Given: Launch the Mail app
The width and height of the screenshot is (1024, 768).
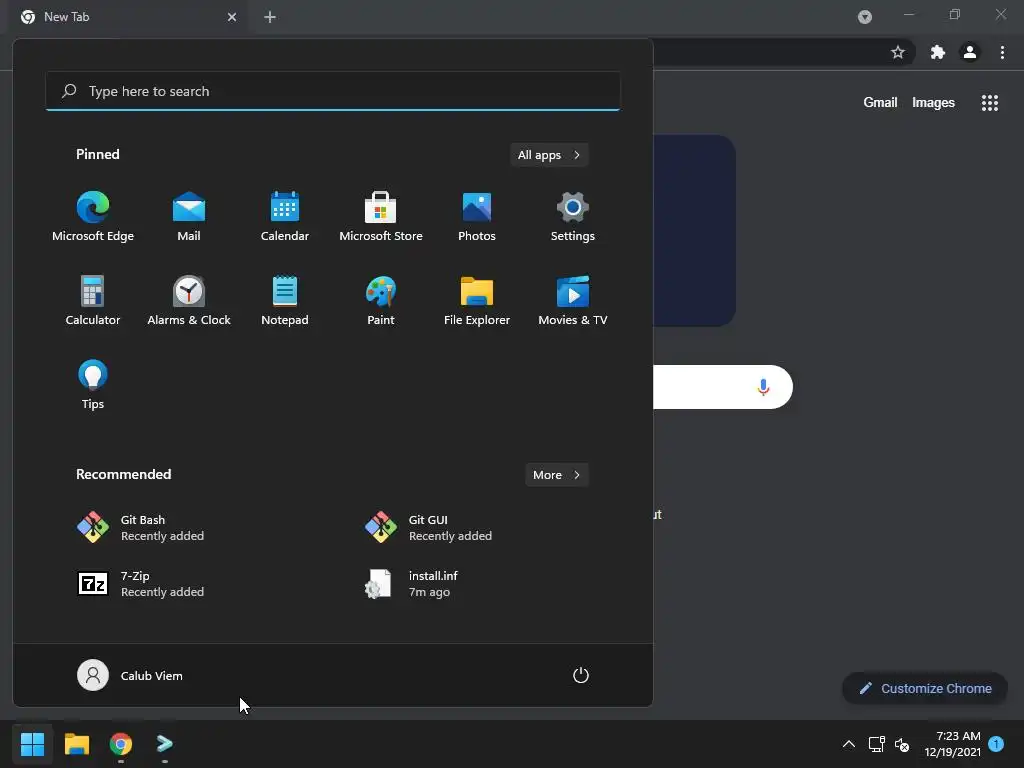Looking at the screenshot, I should (189, 217).
